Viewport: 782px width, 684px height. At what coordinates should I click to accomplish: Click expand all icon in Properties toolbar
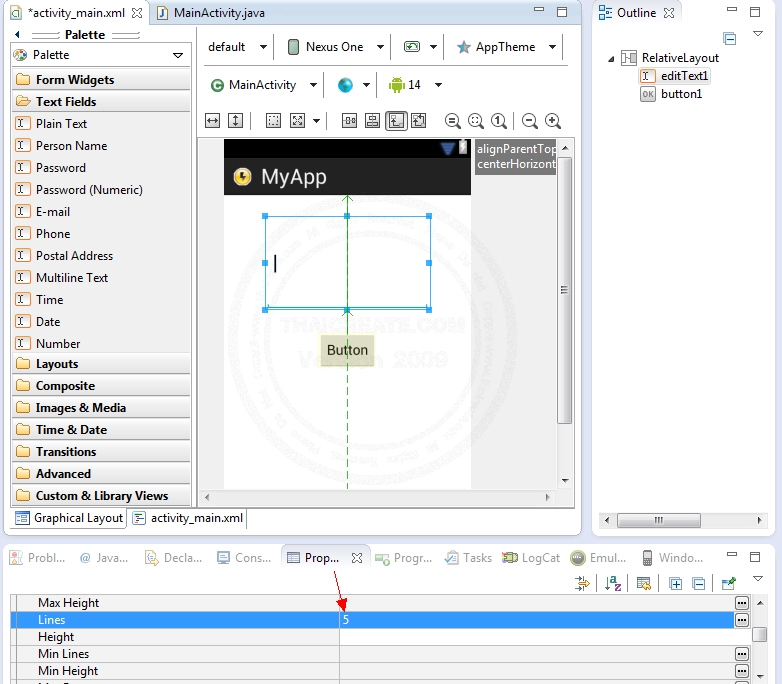pyautogui.click(x=676, y=583)
